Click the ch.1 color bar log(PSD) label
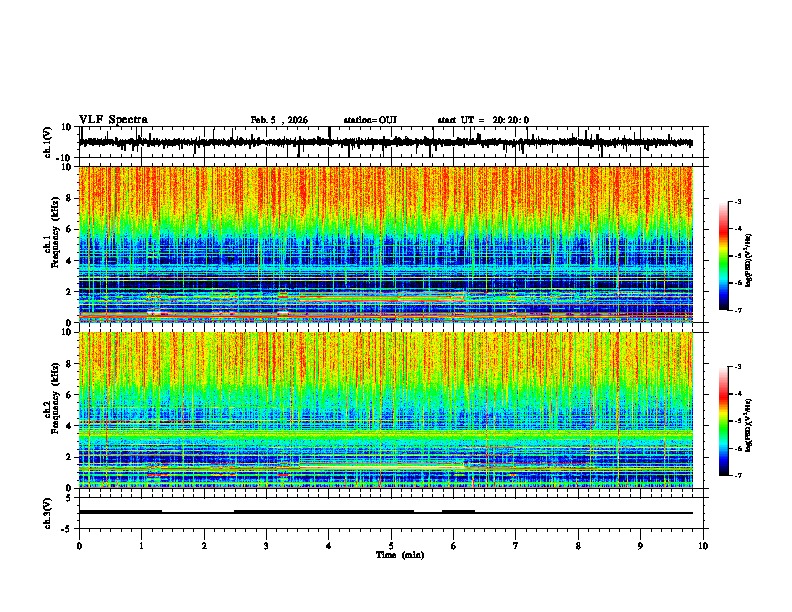This screenshot has width=792, height=612. [x=749, y=260]
